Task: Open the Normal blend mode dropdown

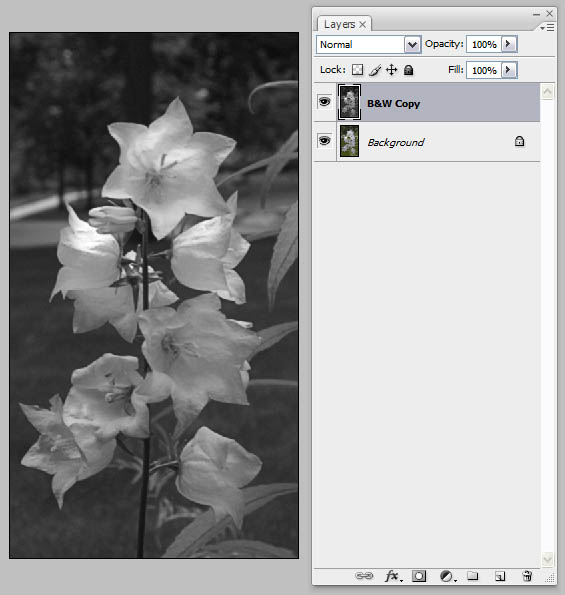Action: 368,44
